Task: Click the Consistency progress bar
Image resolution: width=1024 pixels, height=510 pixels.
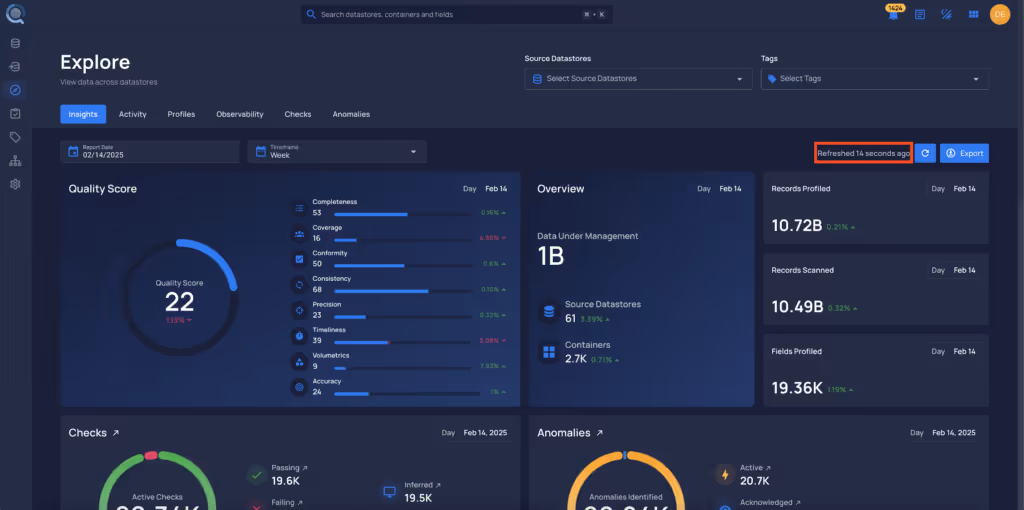Action: (x=403, y=291)
